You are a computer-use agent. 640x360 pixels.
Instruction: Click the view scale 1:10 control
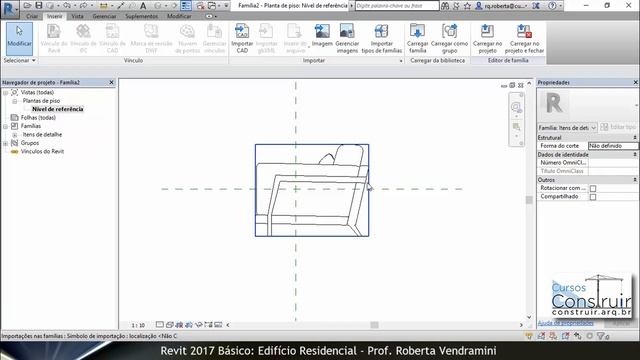[x=138, y=325]
